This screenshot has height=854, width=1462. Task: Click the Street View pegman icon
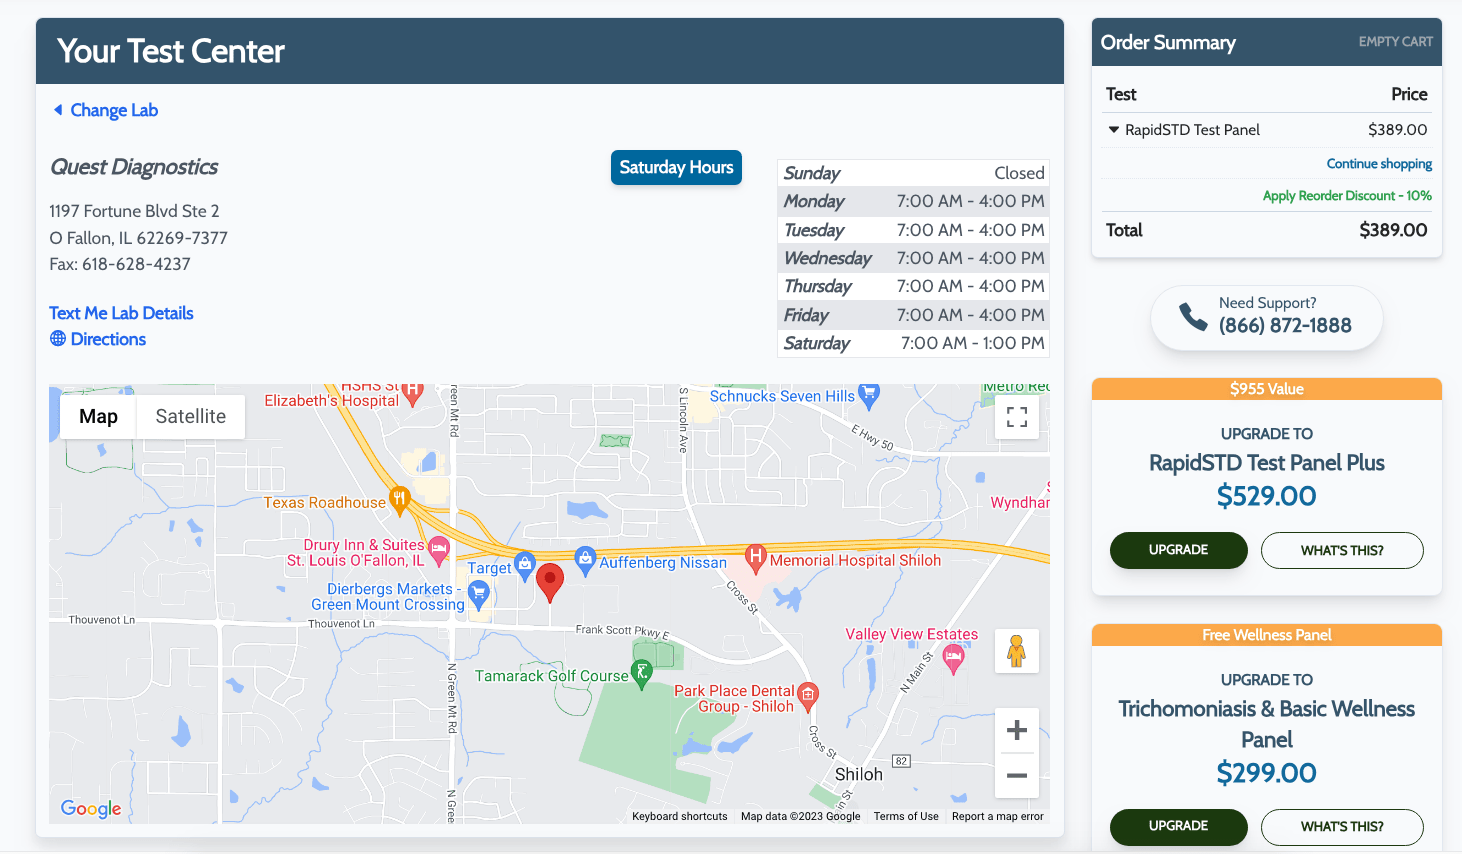[1017, 651]
